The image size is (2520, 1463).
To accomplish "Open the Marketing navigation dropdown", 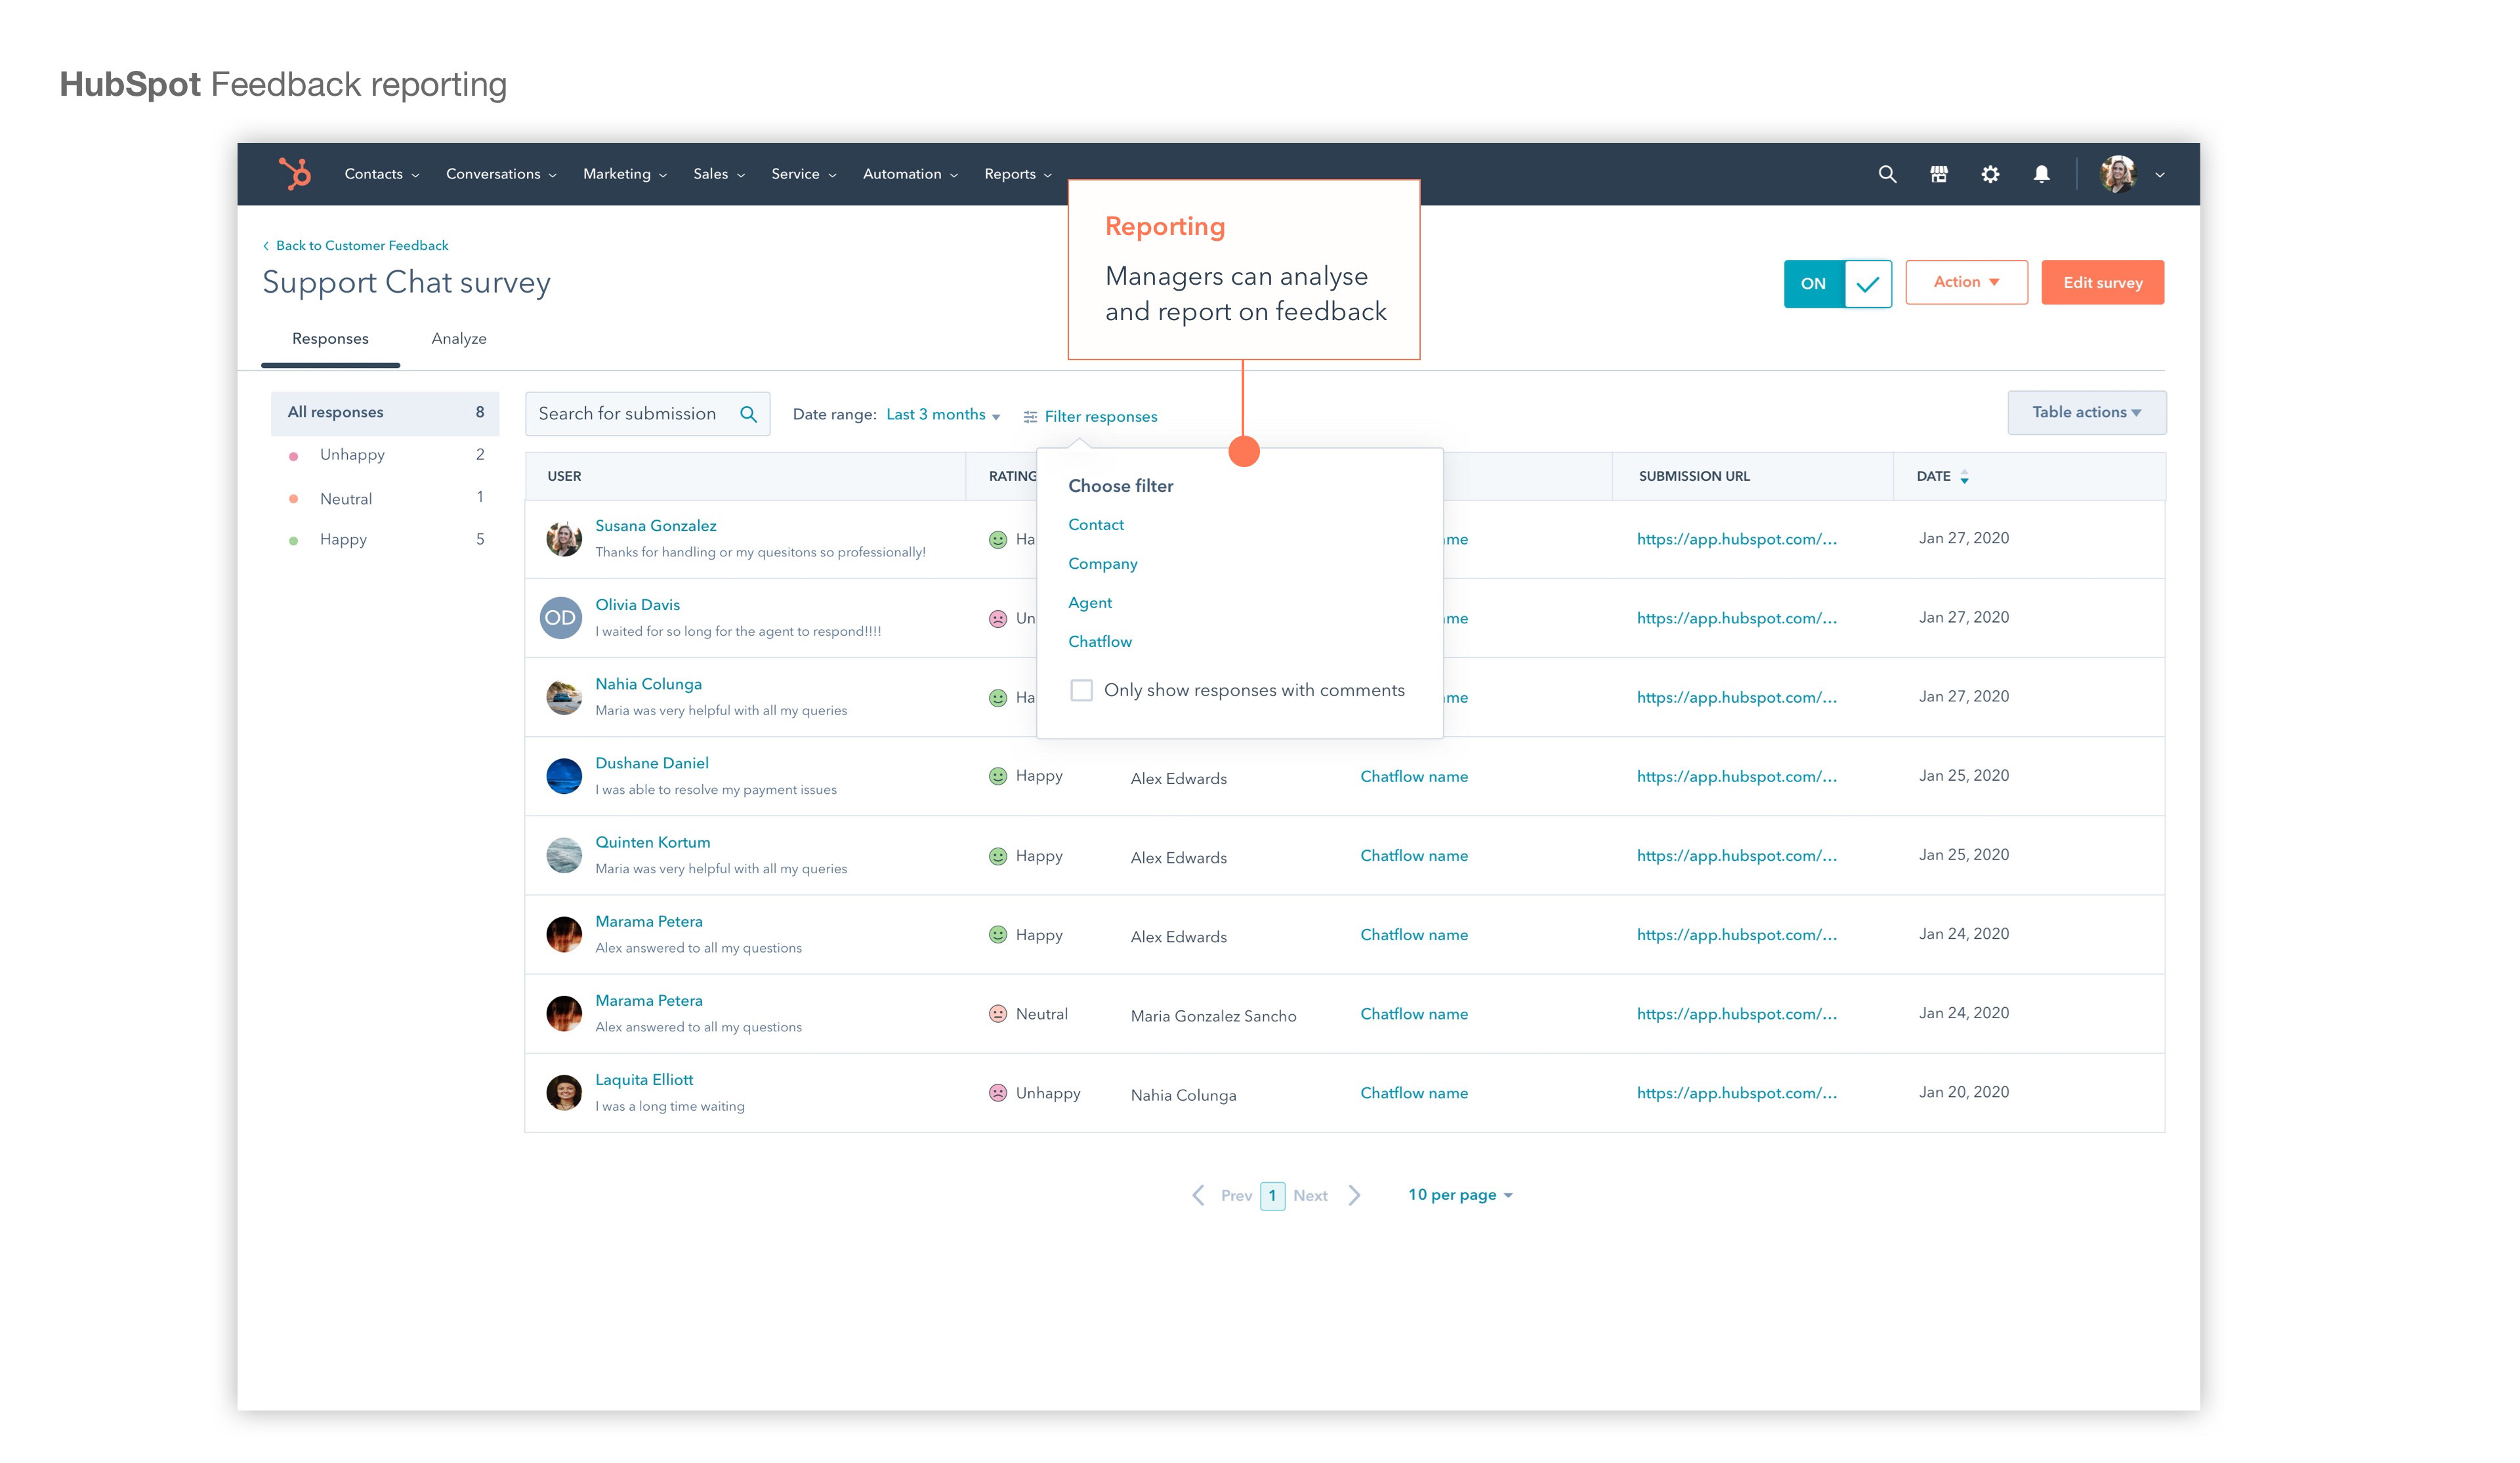I will pos(625,174).
